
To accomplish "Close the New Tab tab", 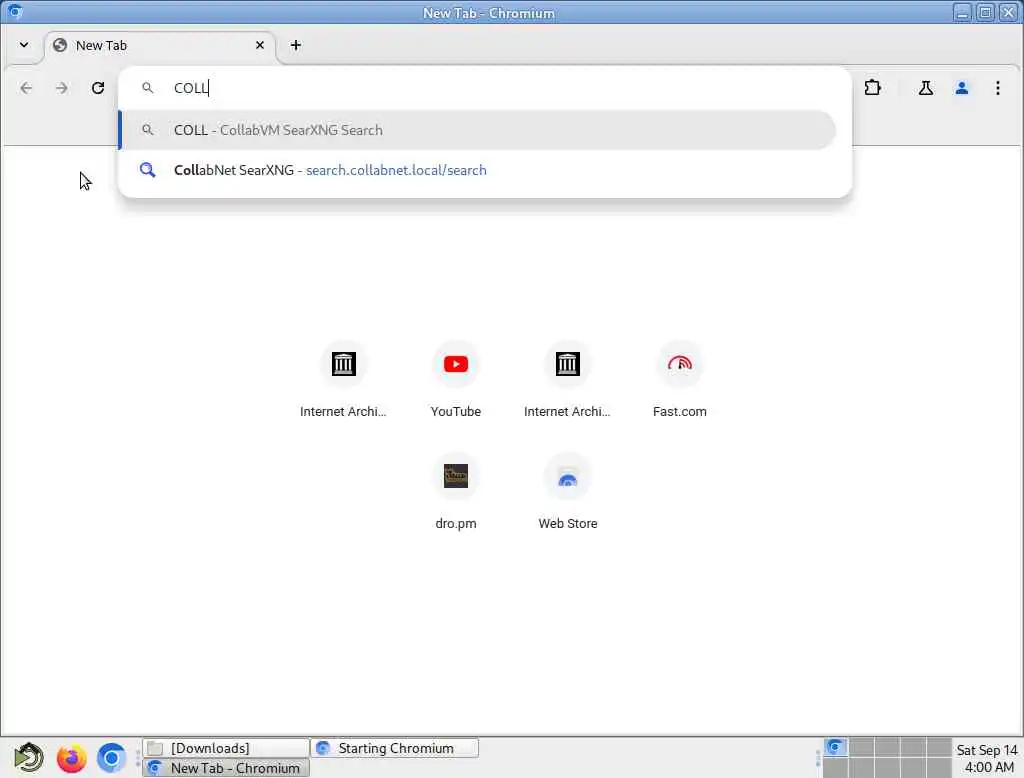I will [260, 45].
